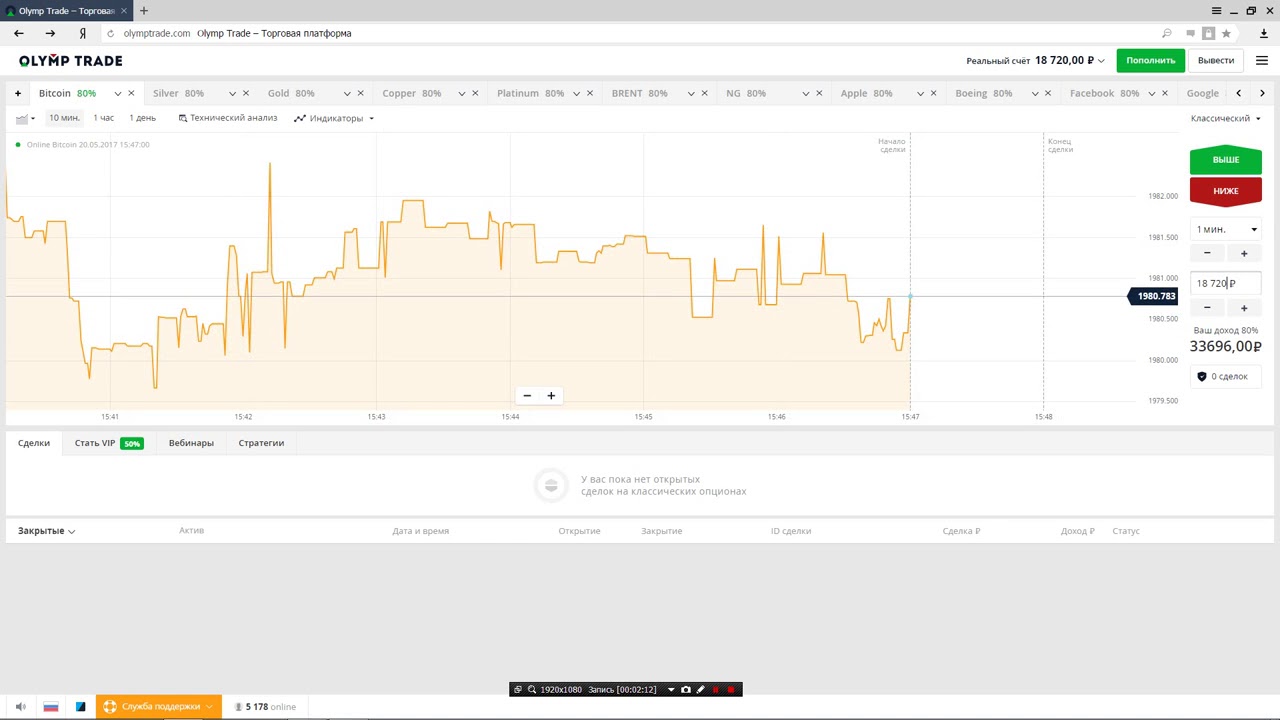
Task: Take screenshot via recorder camera icon
Action: (x=686, y=690)
